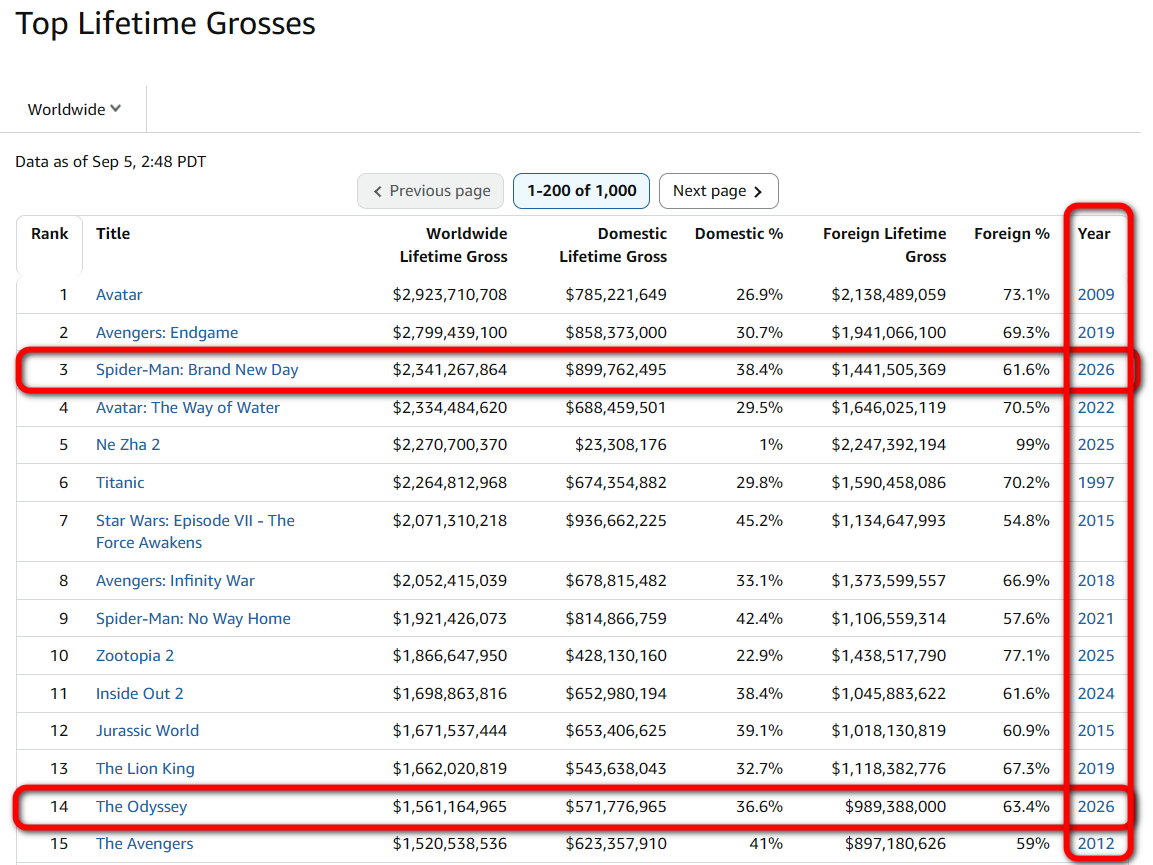Select the $1,921,426,073 worldwide gross cell
Image resolution: width=1153 pixels, height=865 pixels.
pos(449,619)
